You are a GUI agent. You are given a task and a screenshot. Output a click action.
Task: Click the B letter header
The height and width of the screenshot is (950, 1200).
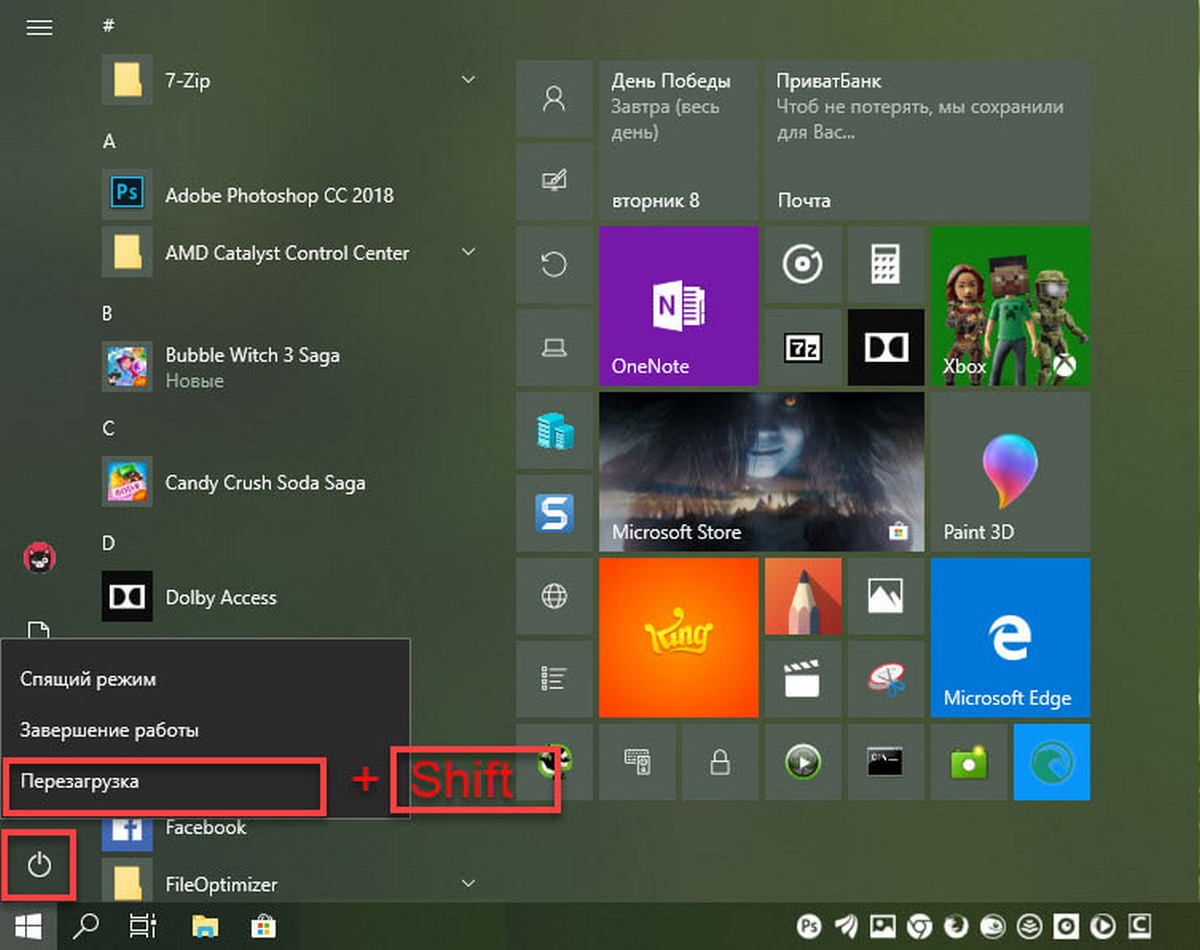coord(108,313)
